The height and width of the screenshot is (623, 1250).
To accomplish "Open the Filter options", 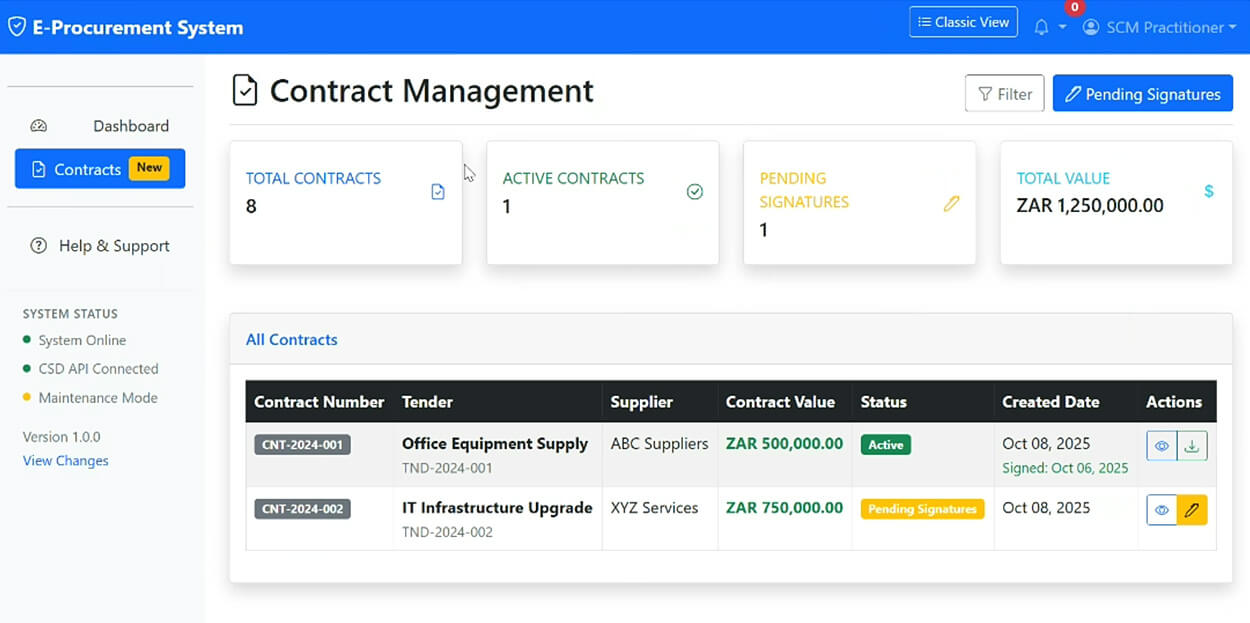I will (1004, 94).
